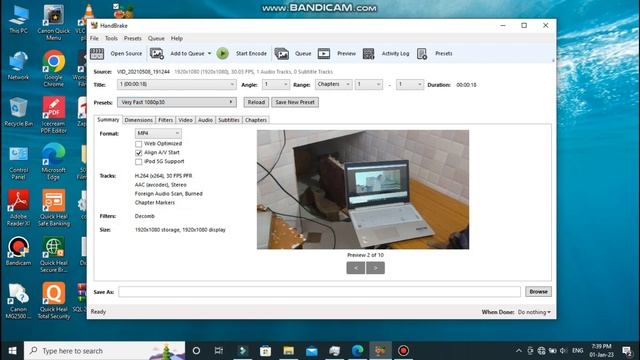Click the Browse button
Screen dimensions: 640x360
(x=538, y=292)
